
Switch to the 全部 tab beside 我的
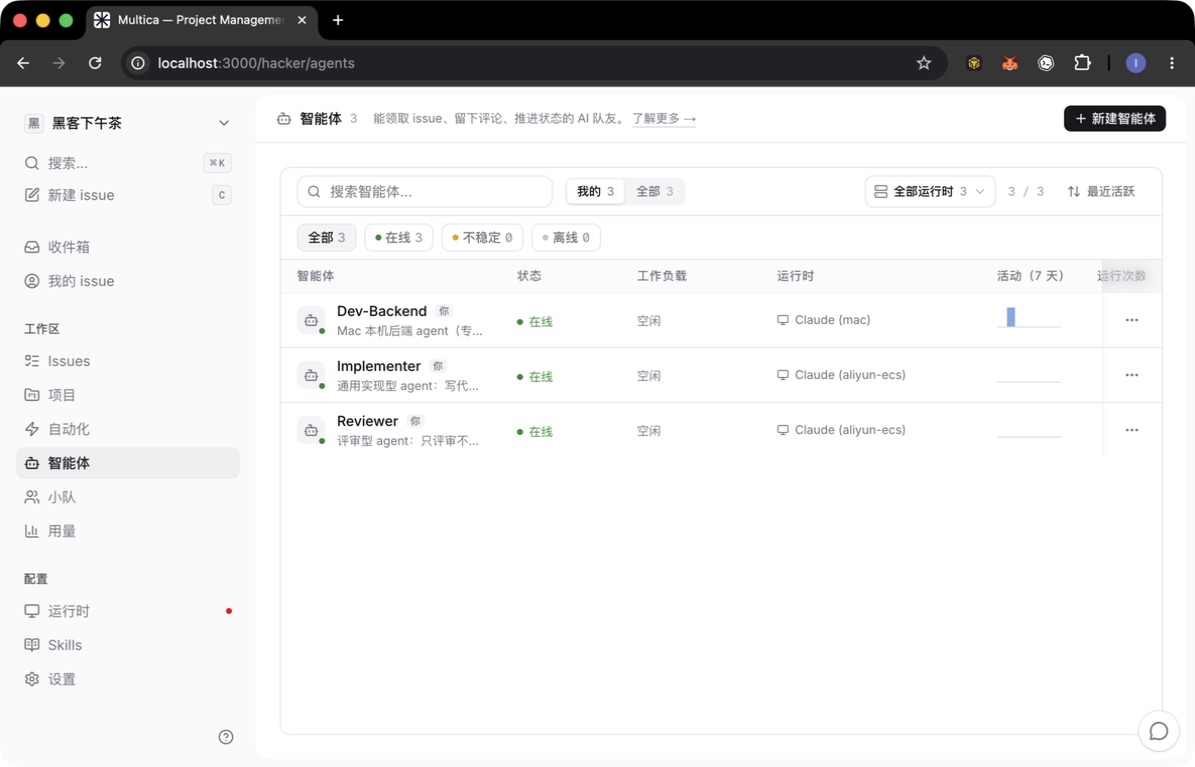tap(655, 191)
